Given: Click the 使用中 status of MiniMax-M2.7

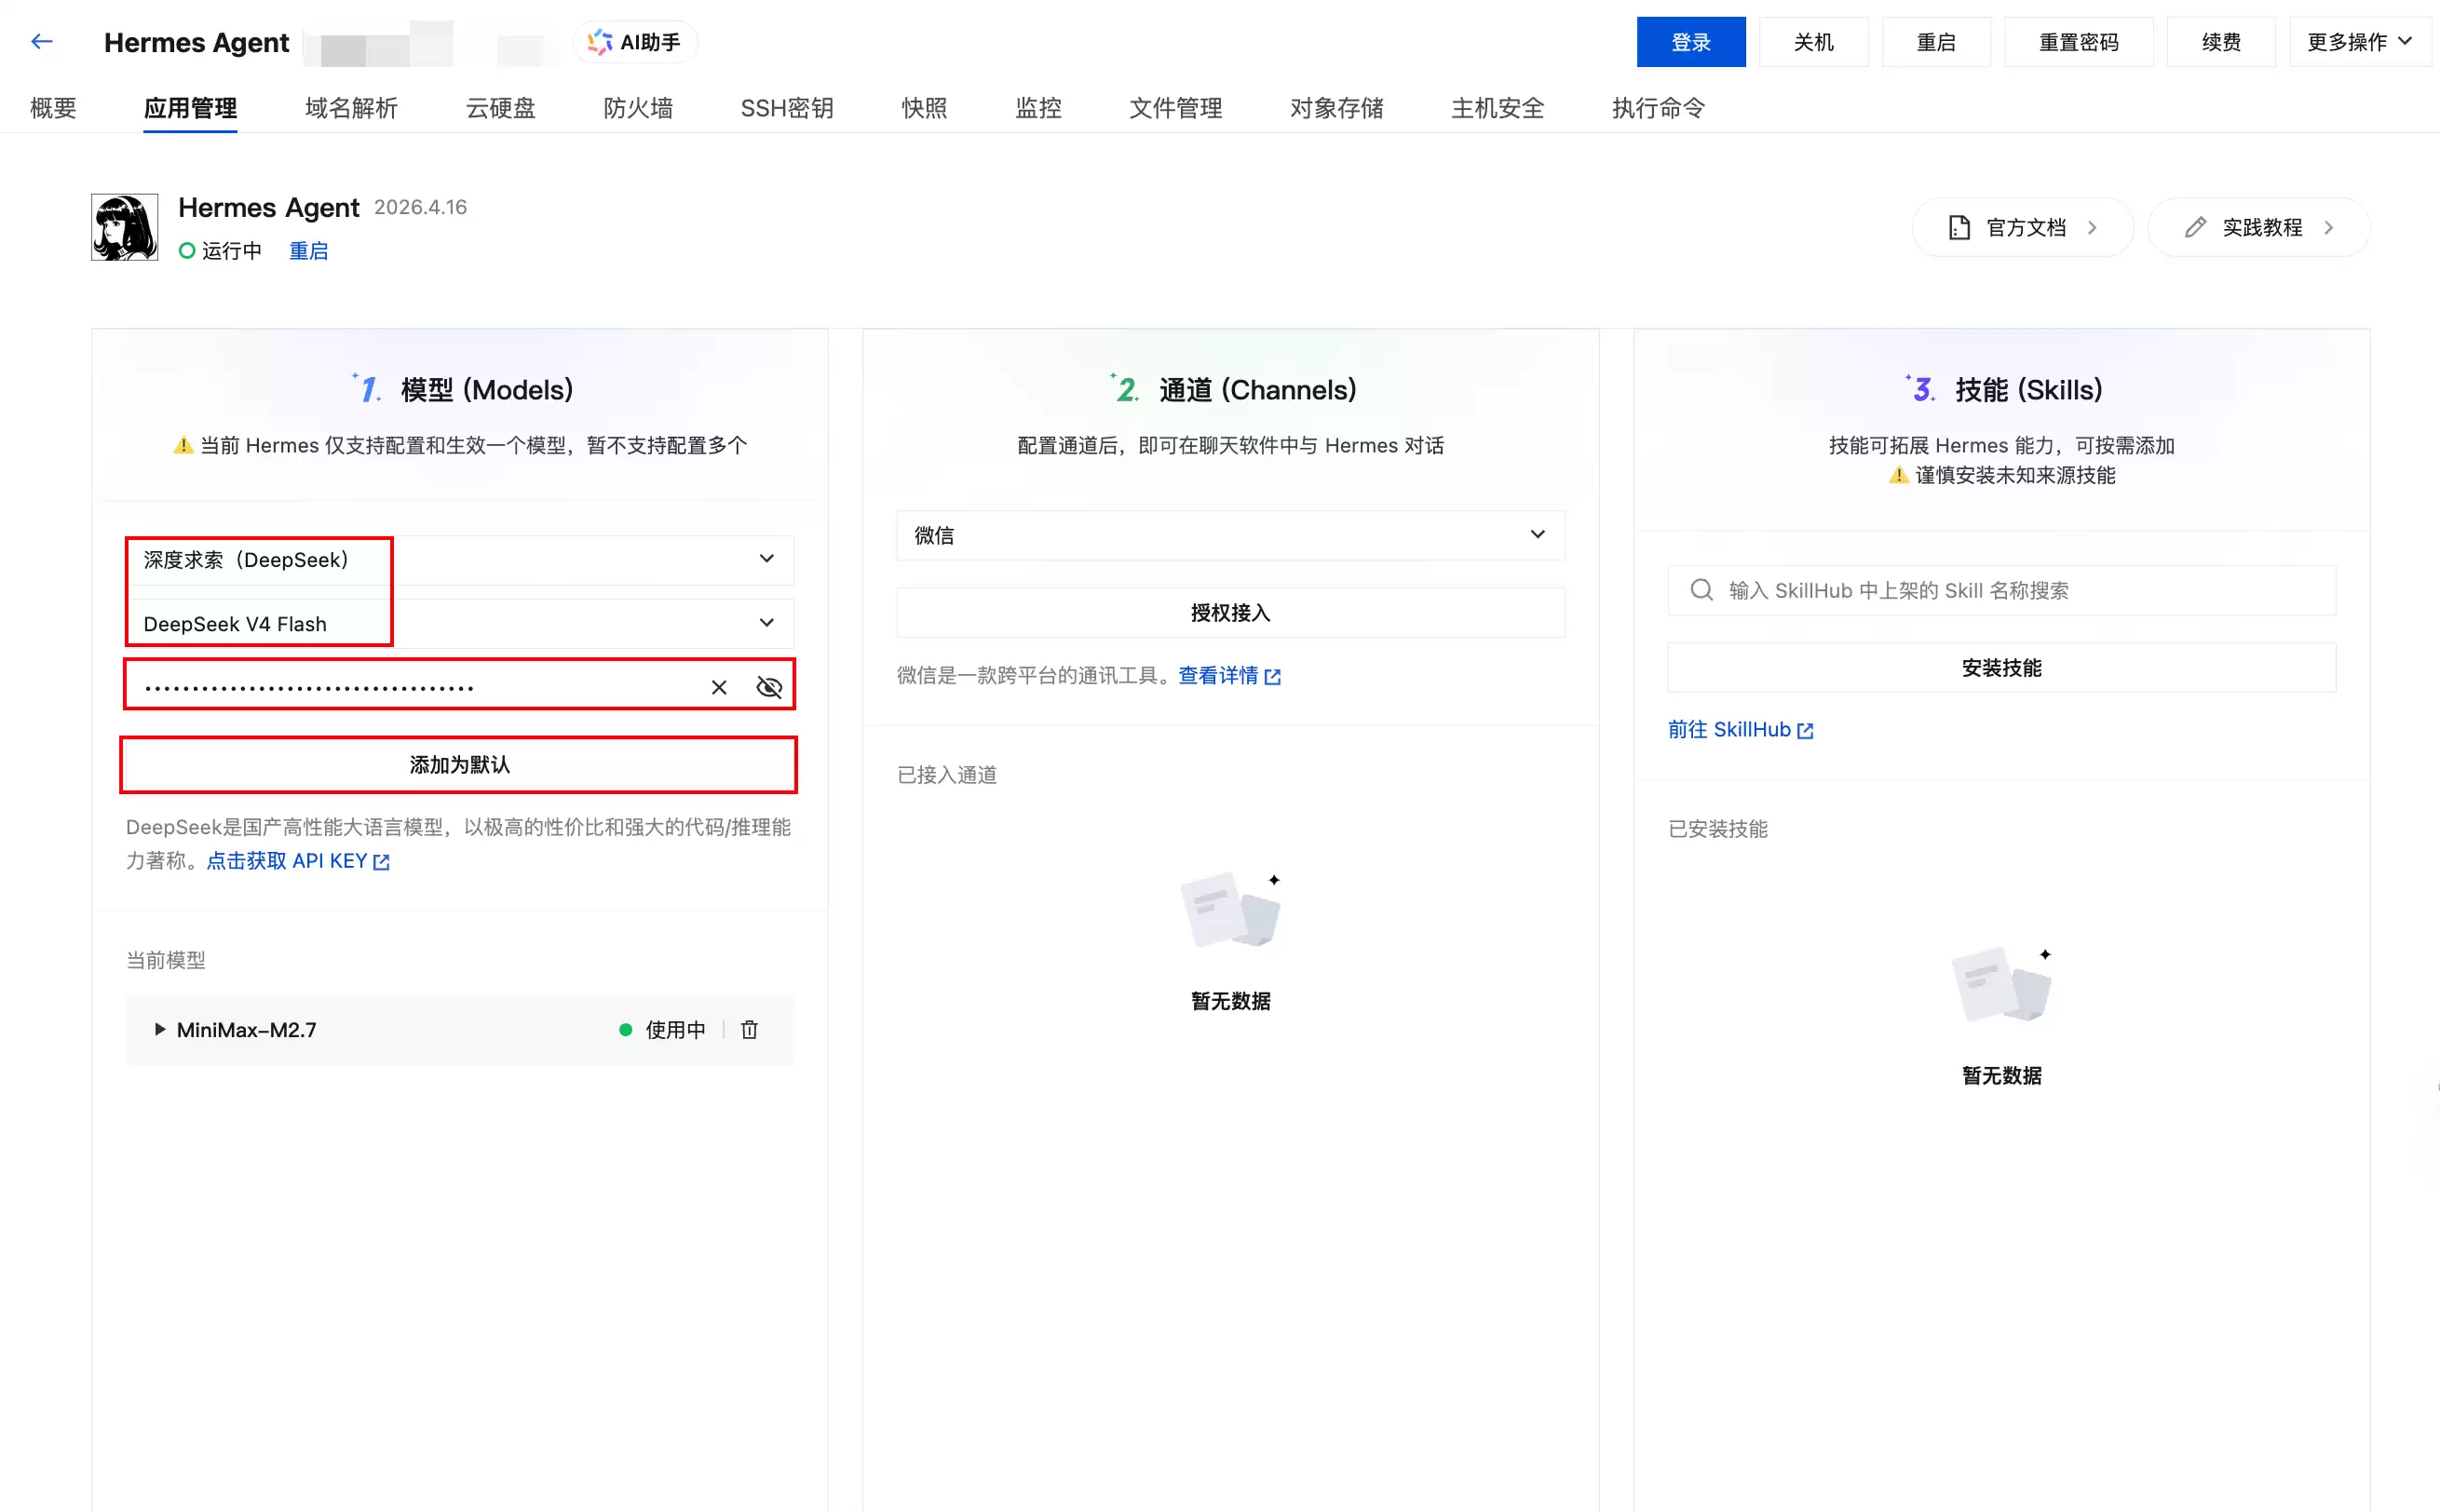Looking at the screenshot, I should (662, 1029).
